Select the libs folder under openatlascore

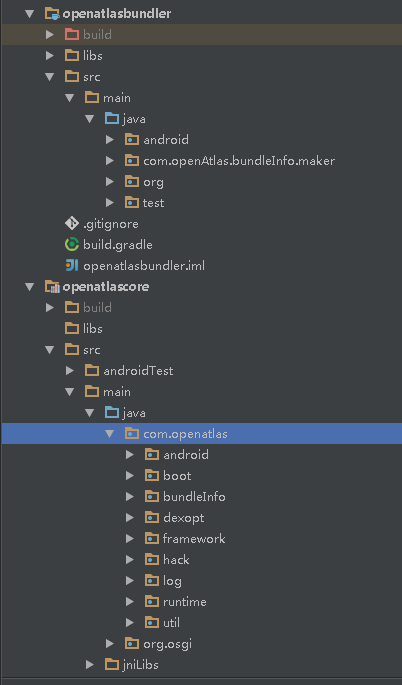click(93, 329)
